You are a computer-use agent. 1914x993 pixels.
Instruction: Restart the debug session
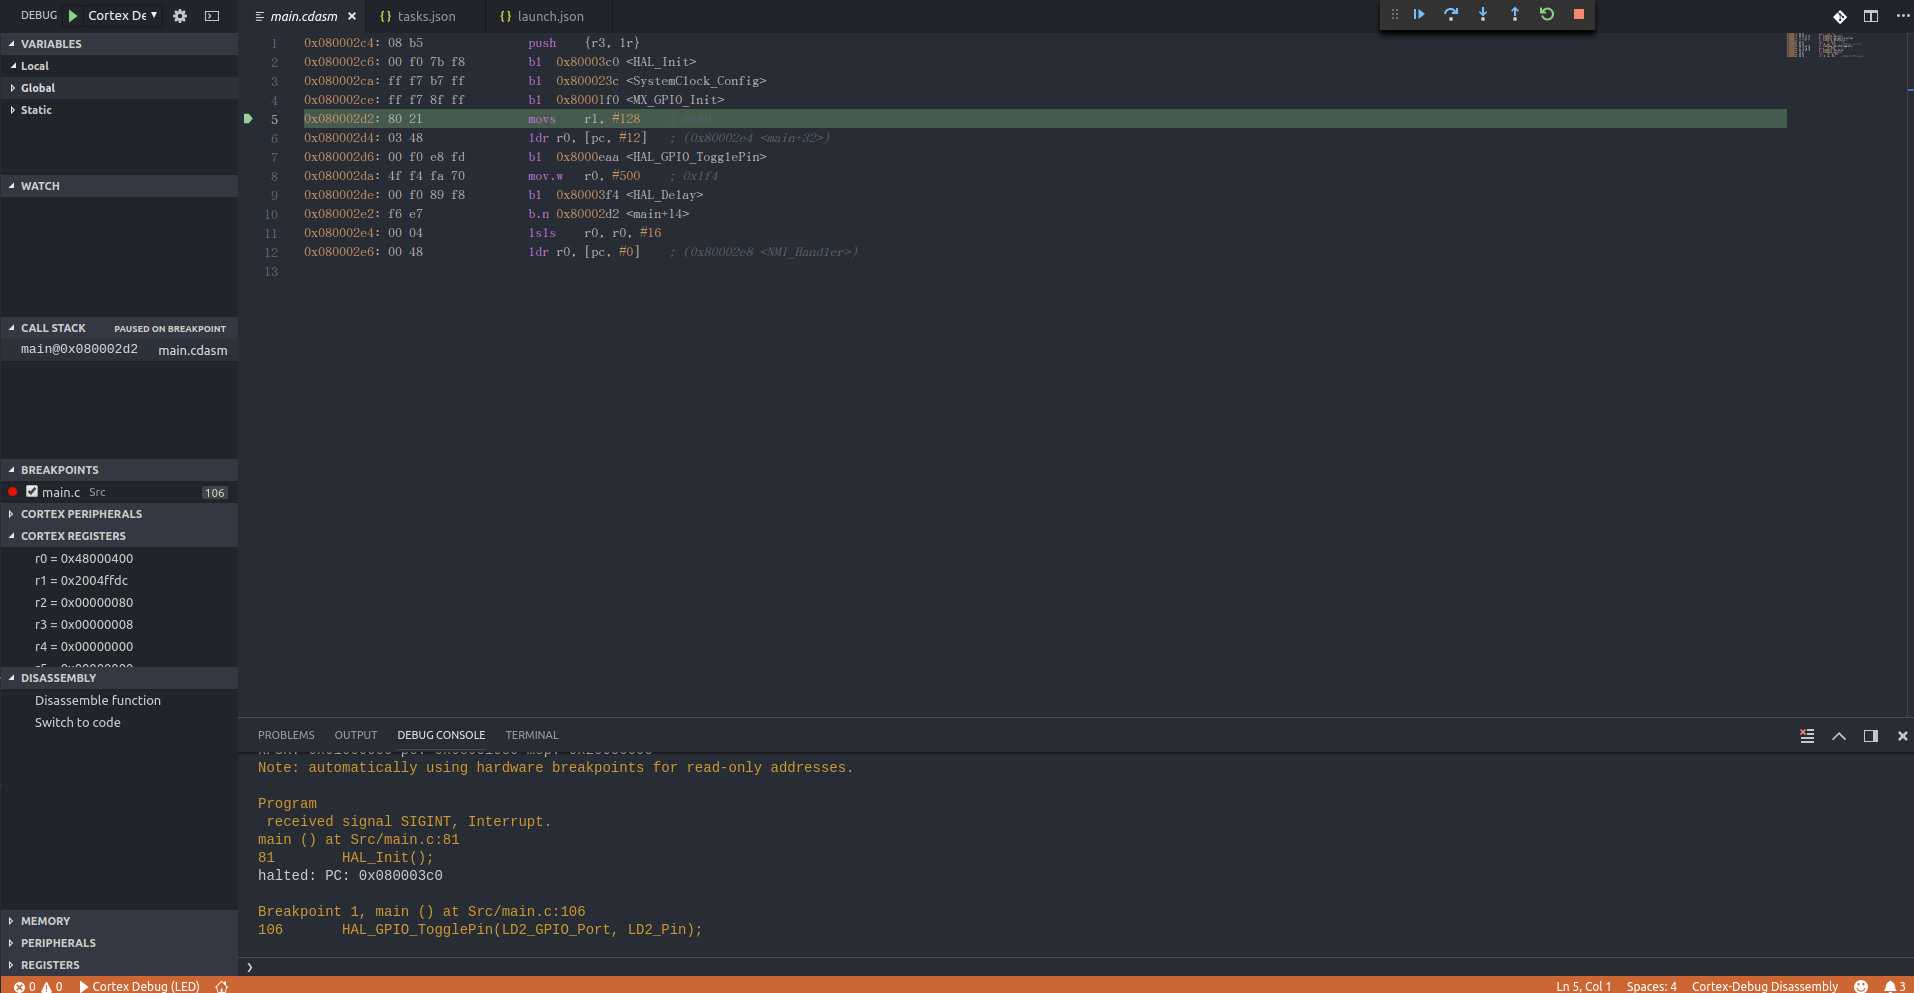pyautogui.click(x=1546, y=14)
